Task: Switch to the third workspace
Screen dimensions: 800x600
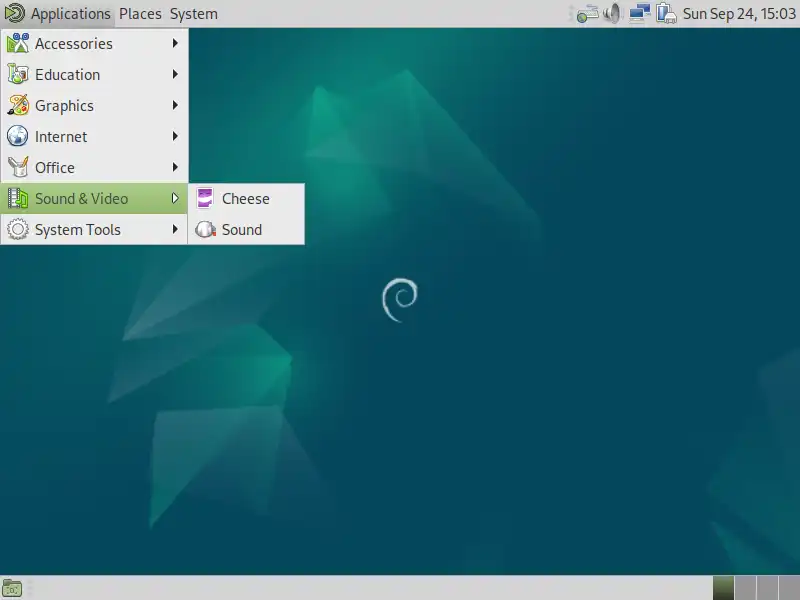Action: (x=768, y=588)
